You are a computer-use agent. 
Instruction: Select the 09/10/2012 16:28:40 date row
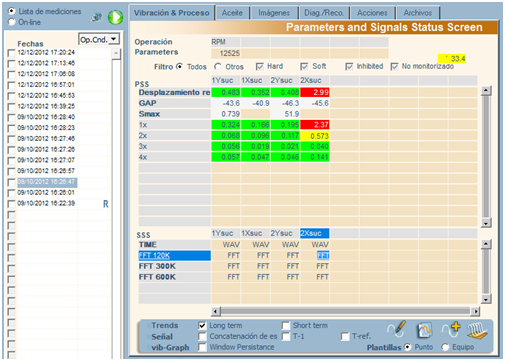(46, 117)
